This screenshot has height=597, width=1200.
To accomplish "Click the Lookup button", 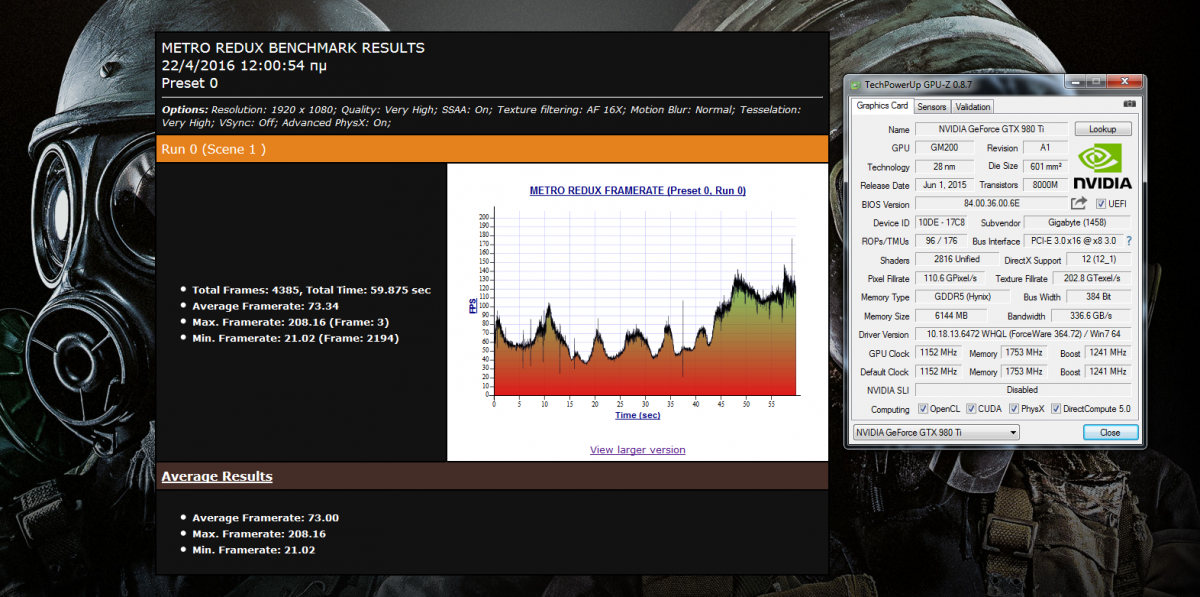I will click(1103, 129).
